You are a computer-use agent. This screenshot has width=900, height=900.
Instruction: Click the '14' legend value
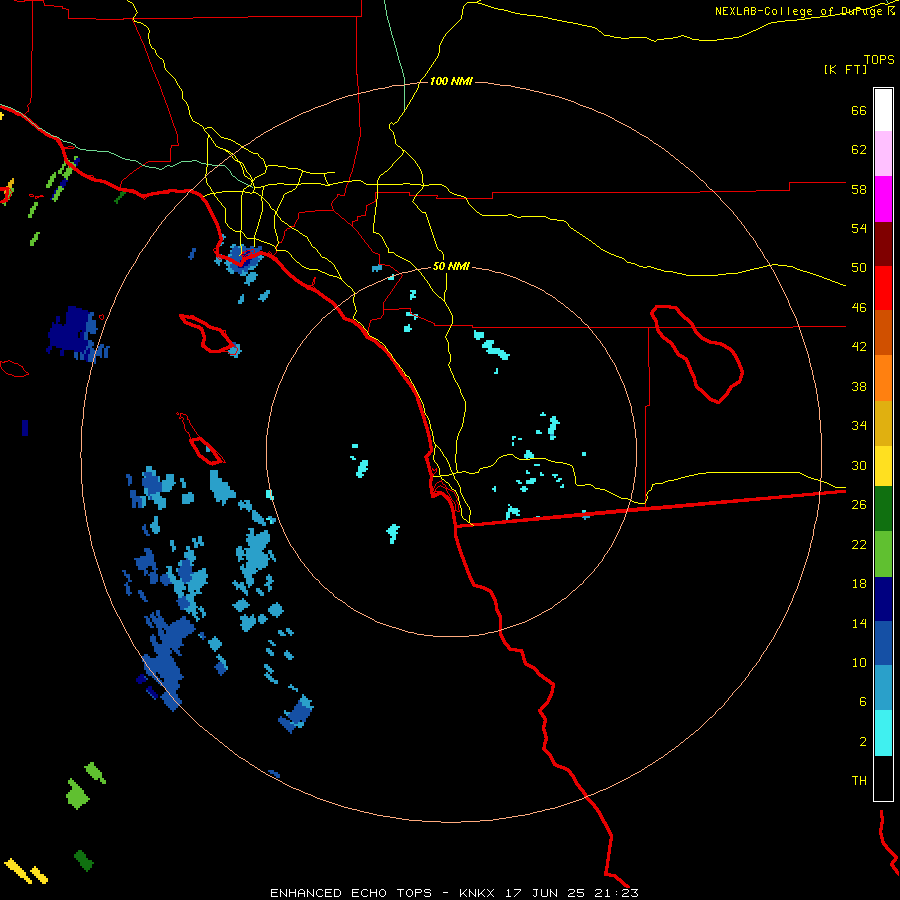coord(859,623)
